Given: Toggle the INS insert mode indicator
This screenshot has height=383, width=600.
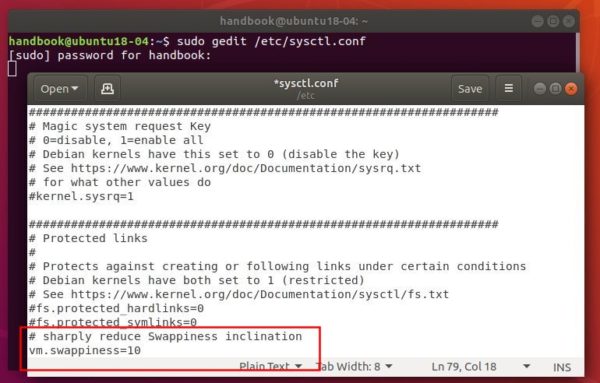Looking at the screenshot, I should [562, 367].
